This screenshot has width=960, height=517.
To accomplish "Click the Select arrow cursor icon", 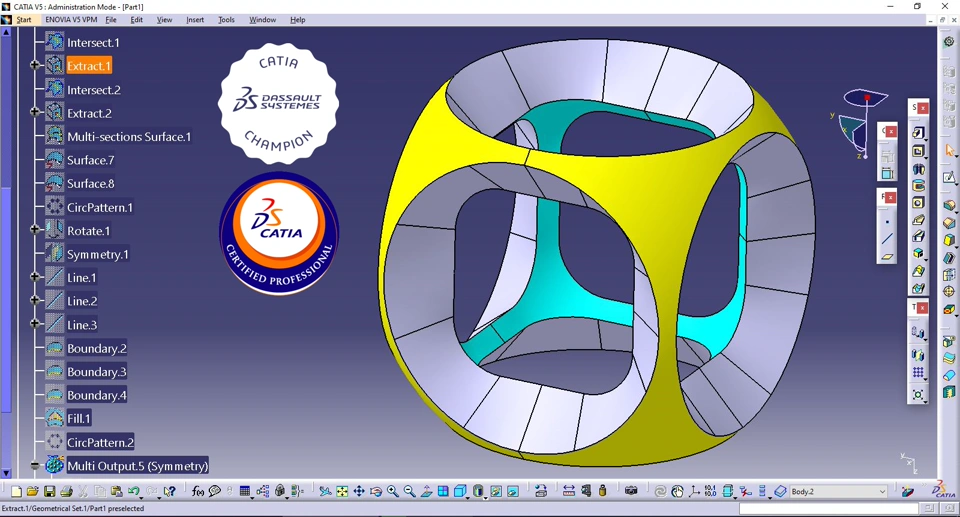I will (950, 150).
